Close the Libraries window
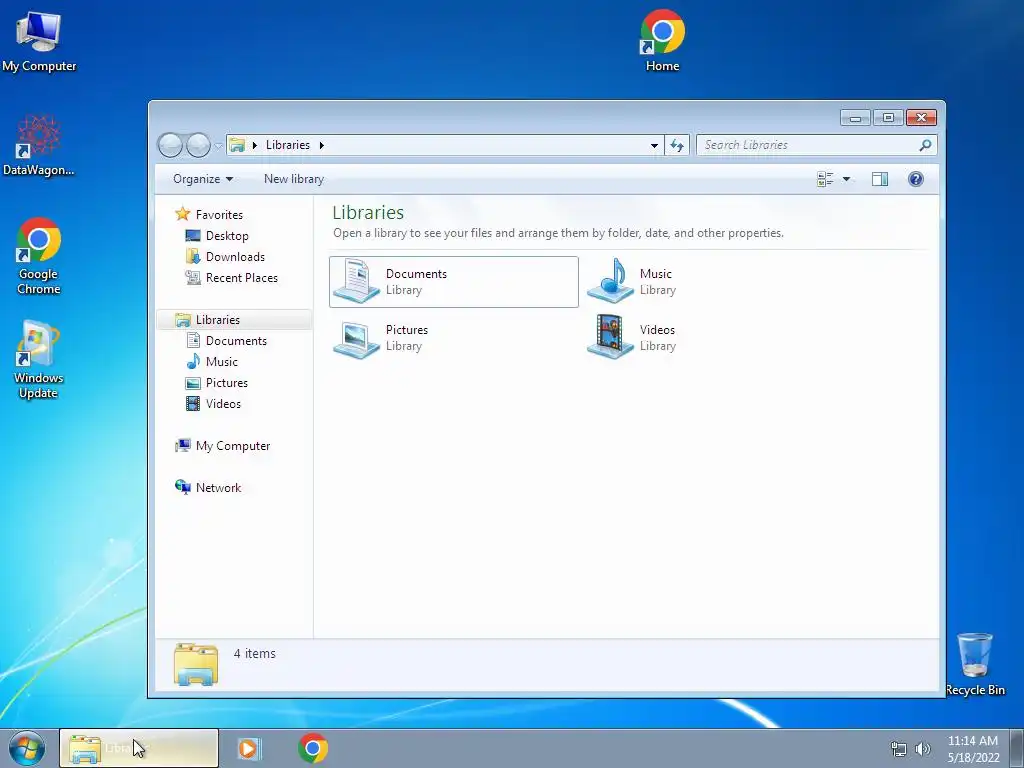This screenshot has height=768, width=1024. pos(921,118)
